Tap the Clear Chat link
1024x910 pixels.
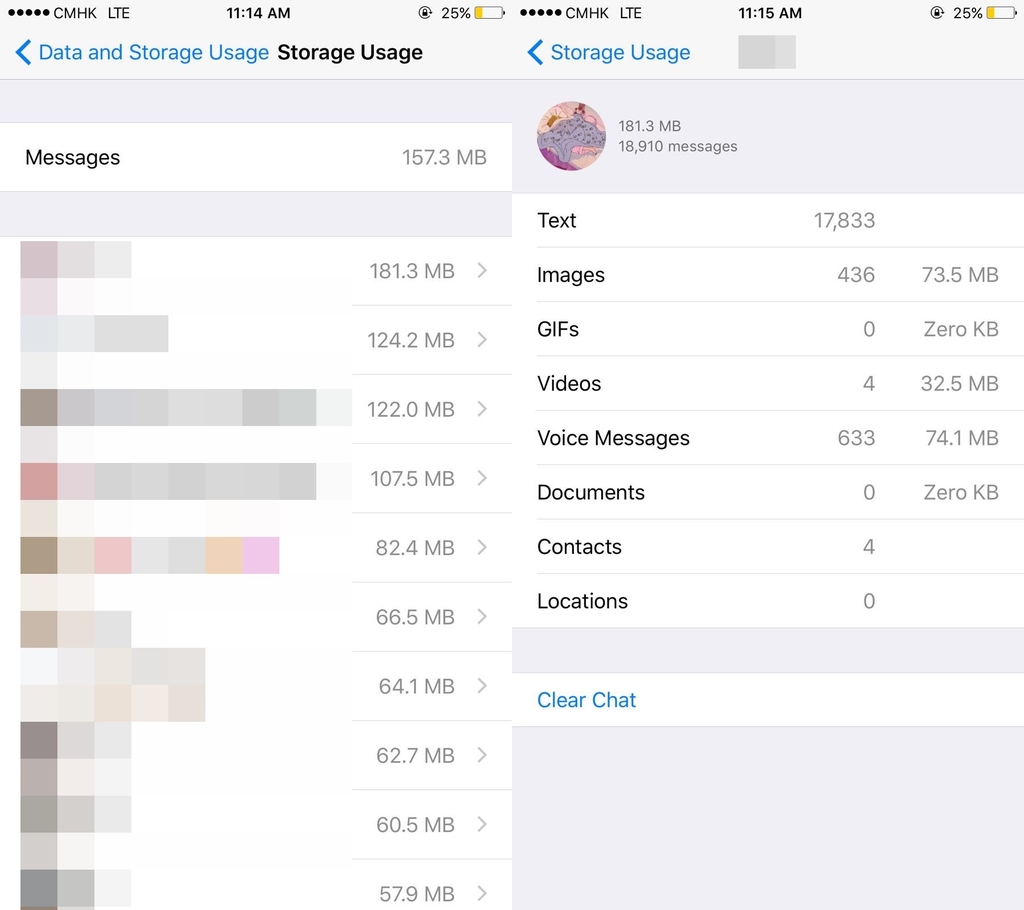click(x=586, y=700)
